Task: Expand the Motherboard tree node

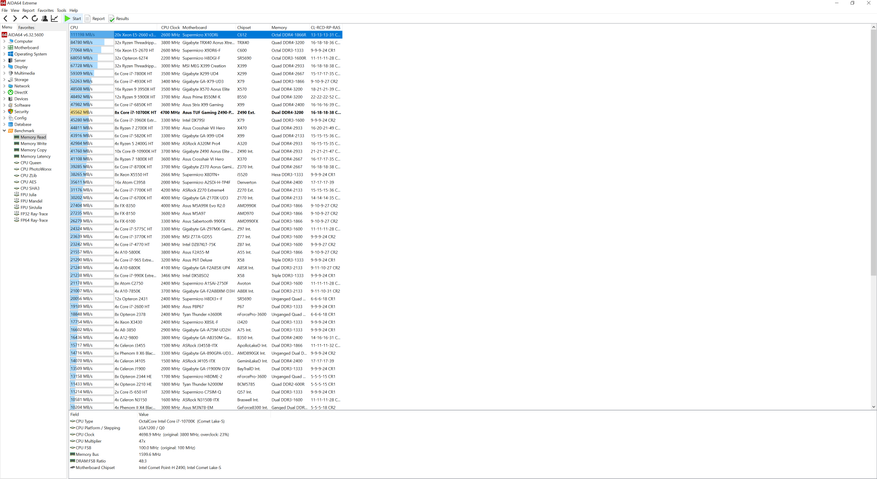Action: 5,47
